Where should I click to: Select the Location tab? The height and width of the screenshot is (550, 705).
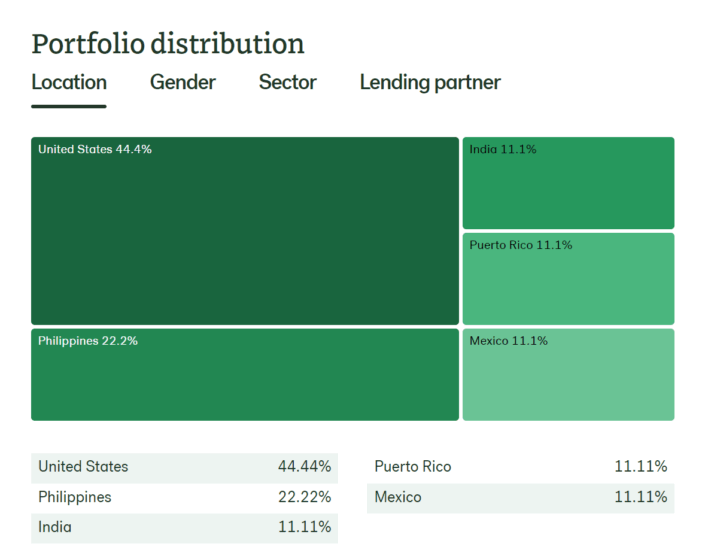[69, 82]
